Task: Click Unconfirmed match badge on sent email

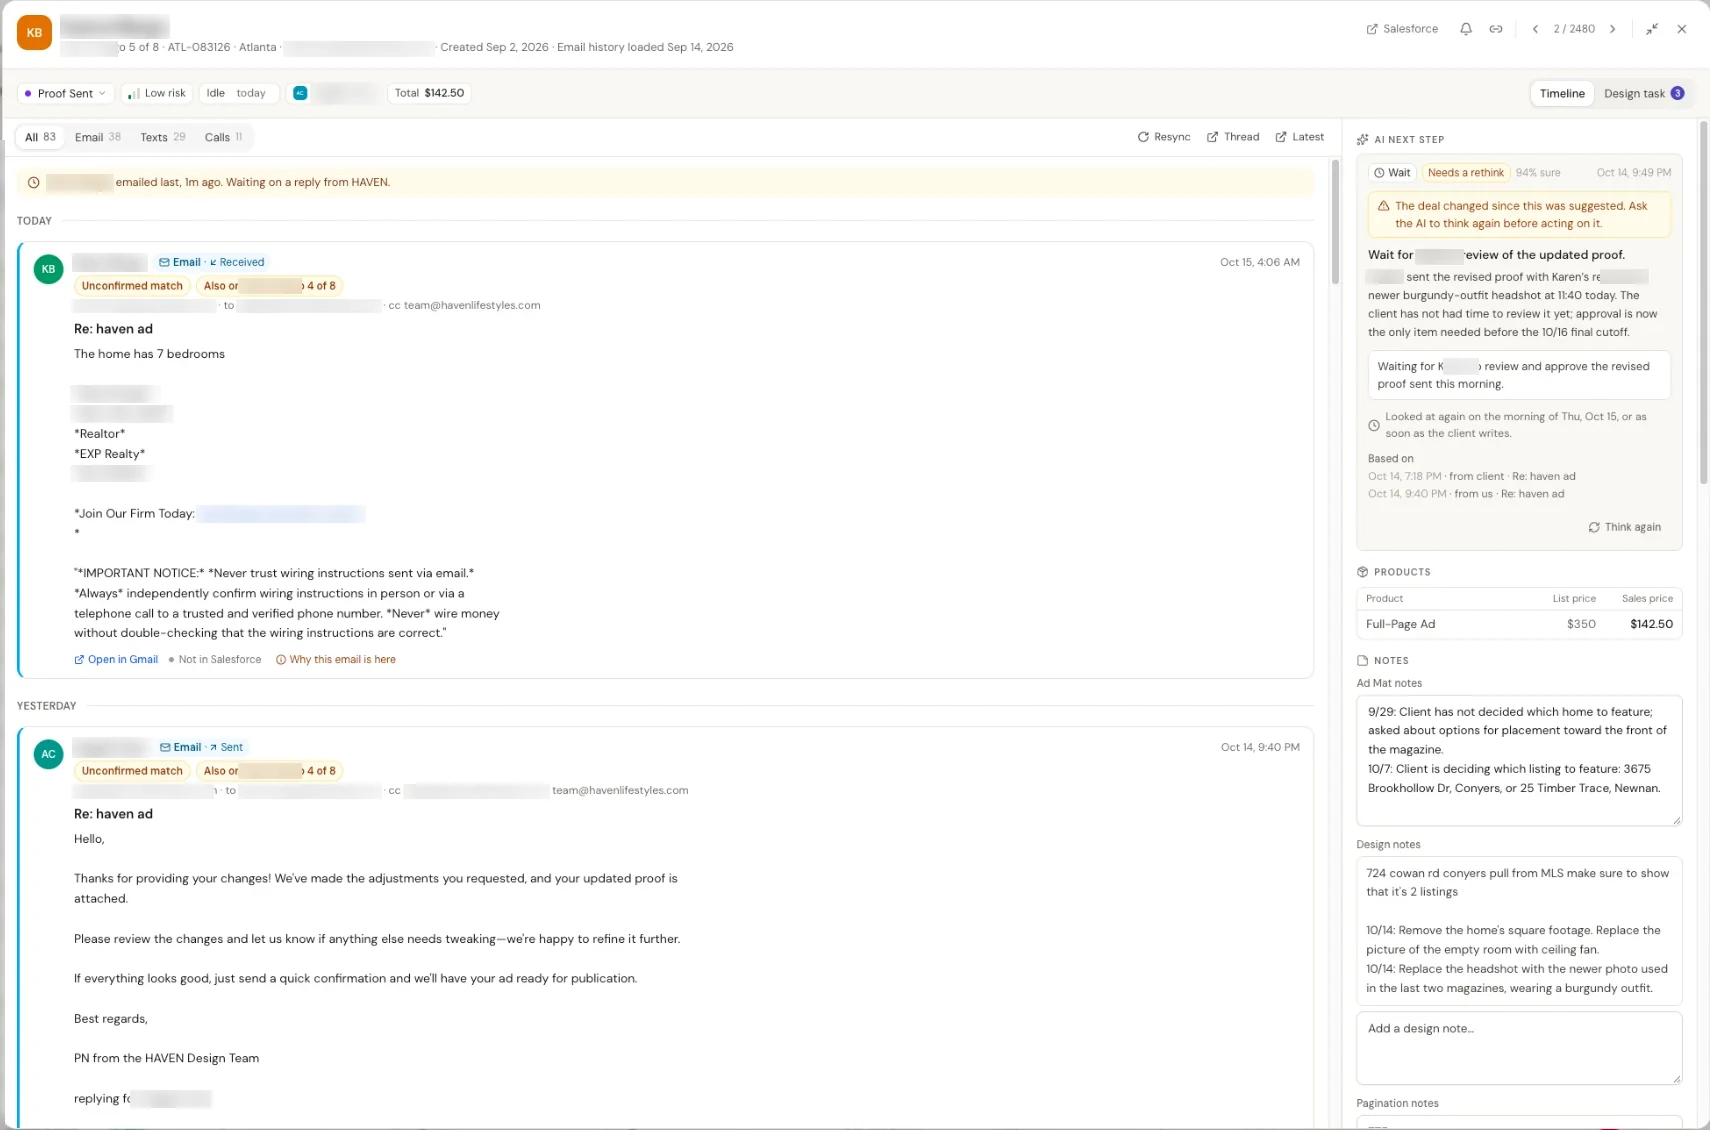Action: pyautogui.click(x=132, y=771)
